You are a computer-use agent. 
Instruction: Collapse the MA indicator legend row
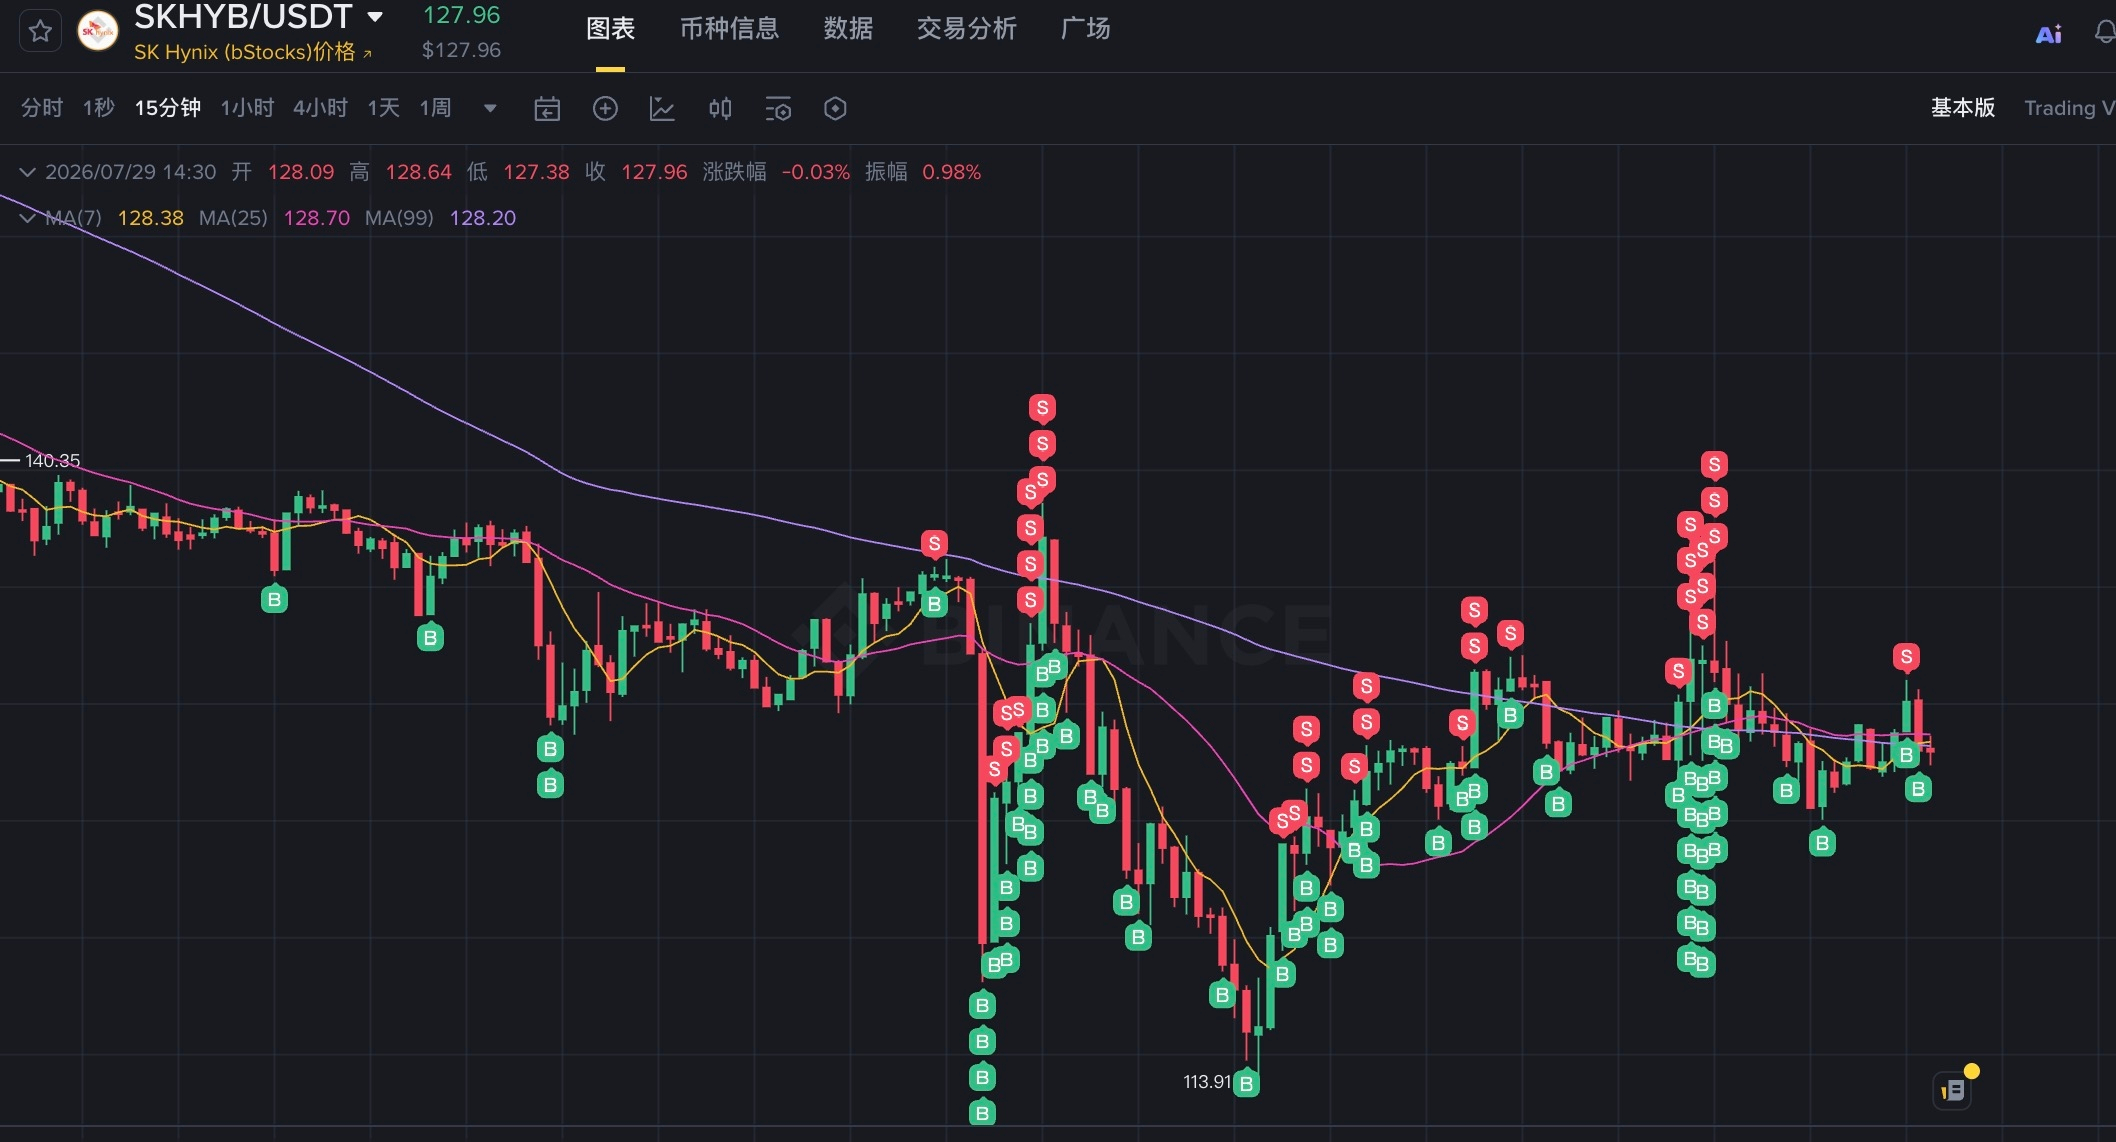coord(28,218)
